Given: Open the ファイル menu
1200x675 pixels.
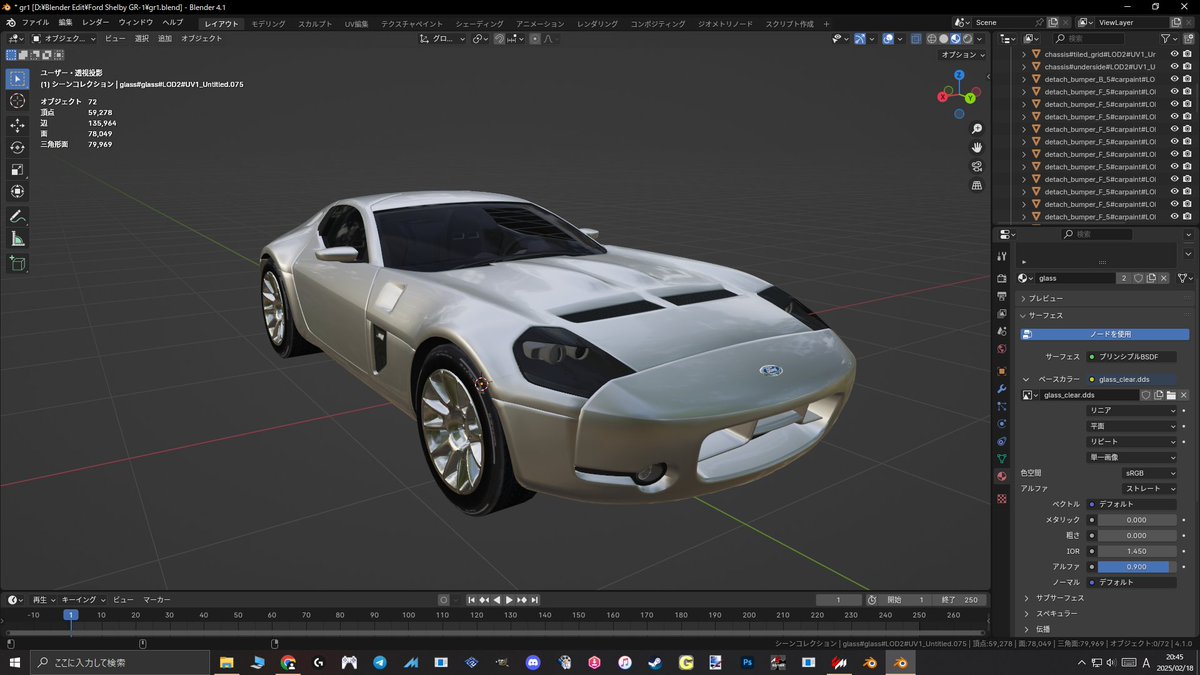Looking at the screenshot, I should (x=35, y=22).
